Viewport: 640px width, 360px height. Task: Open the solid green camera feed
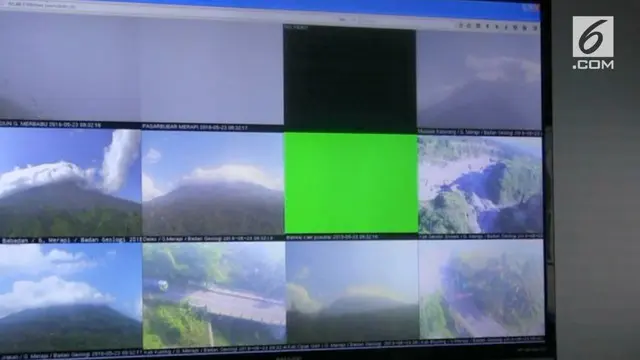tap(351, 182)
